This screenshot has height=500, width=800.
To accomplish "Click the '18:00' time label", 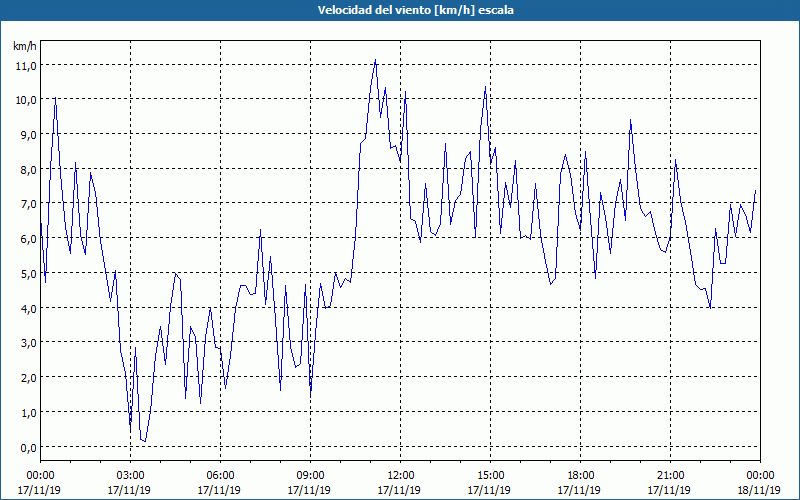I will [580, 476].
